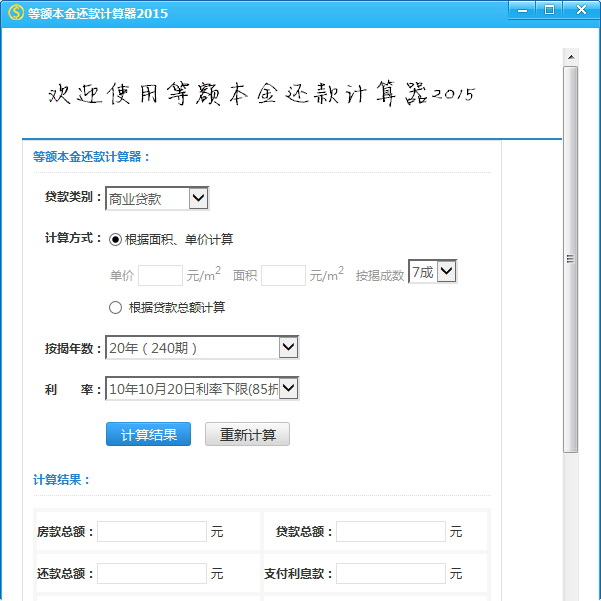Click the 计算结果： section heading
The width and height of the screenshot is (601, 601).
point(61,479)
